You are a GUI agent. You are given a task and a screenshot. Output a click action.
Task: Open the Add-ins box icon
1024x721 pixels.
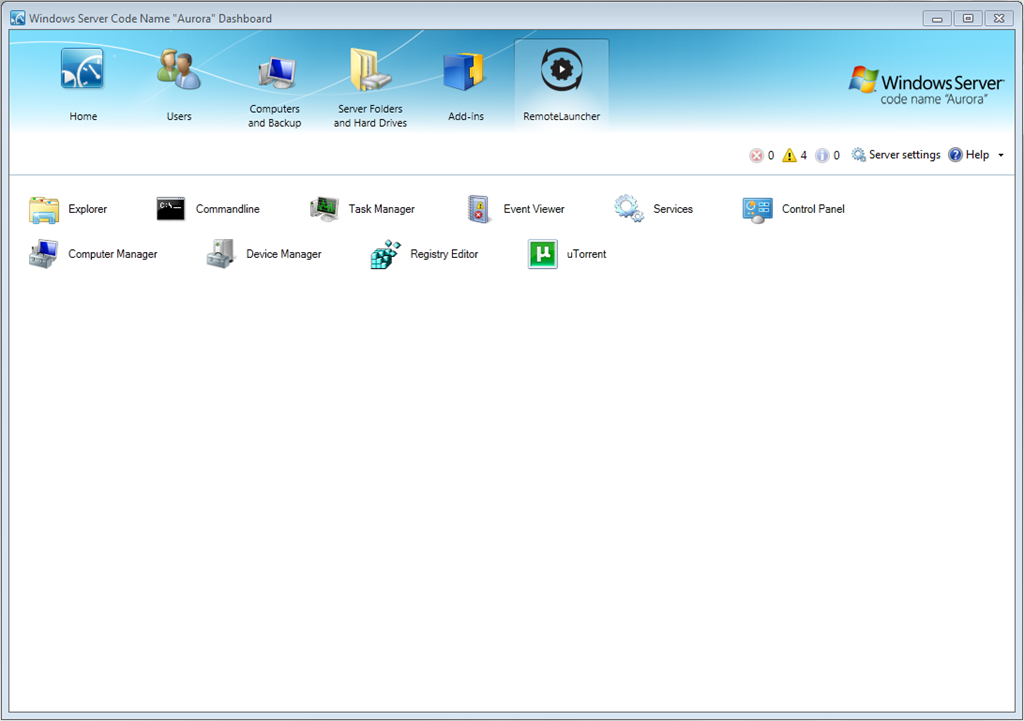click(x=463, y=71)
